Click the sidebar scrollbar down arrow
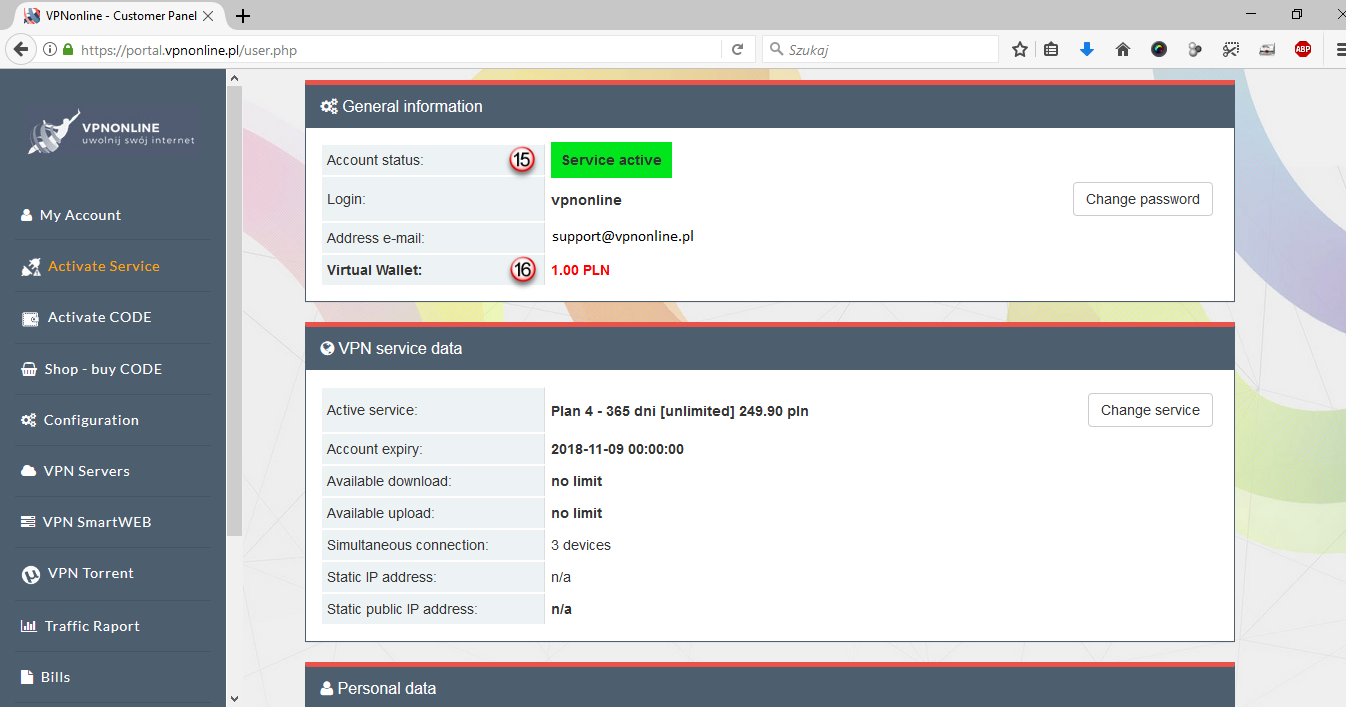 [234, 698]
